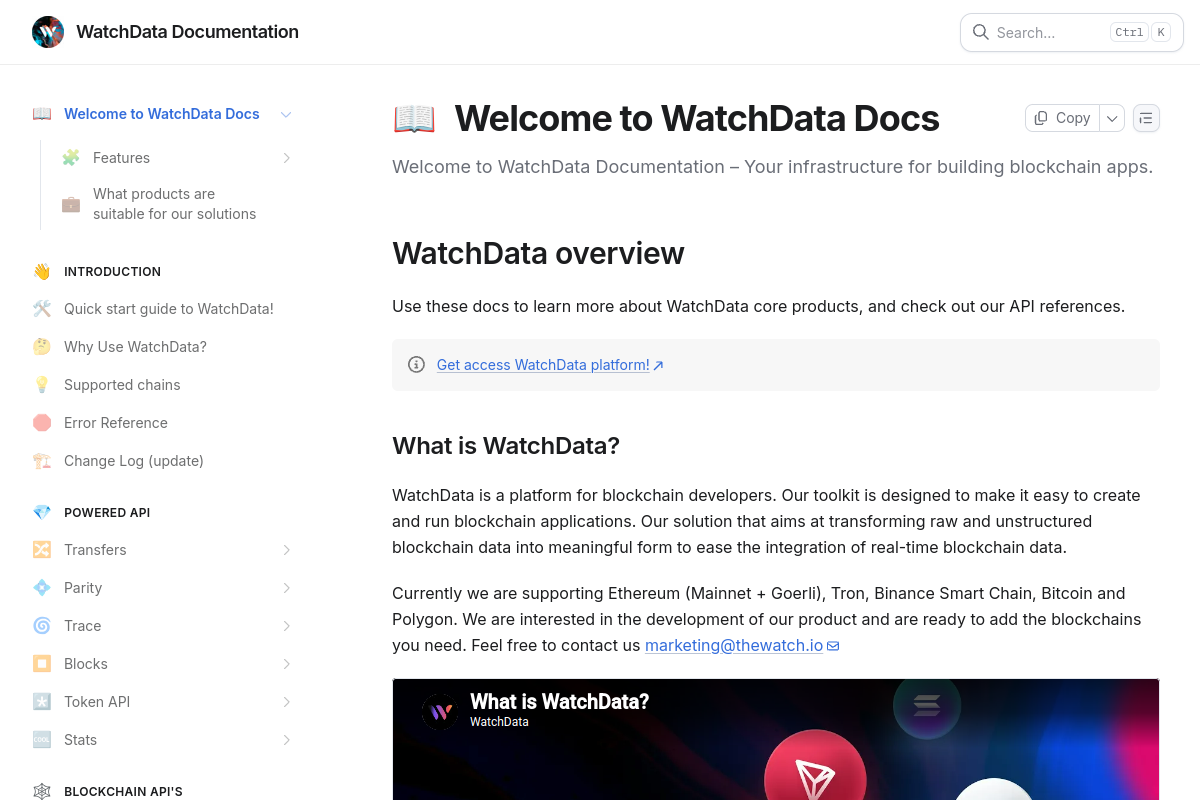This screenshot has height=800, width=1200.
Task: Expand the Token API section chevron
Action: click(286, 702)
